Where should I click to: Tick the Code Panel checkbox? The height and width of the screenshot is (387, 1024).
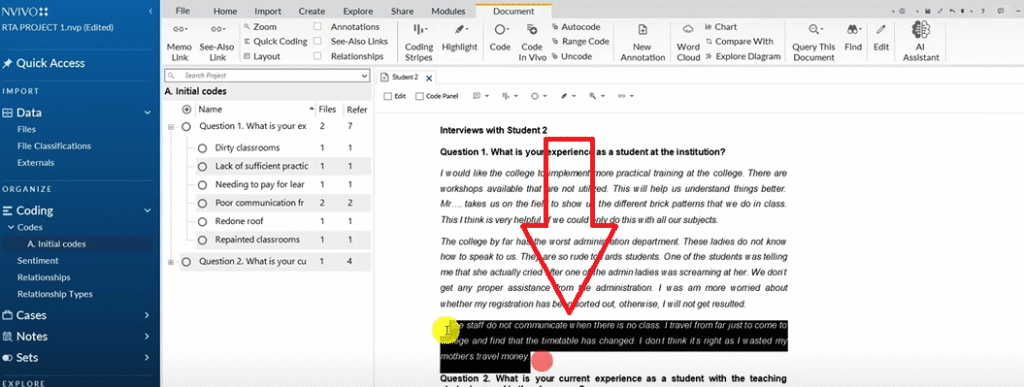[x=419, y=96]
